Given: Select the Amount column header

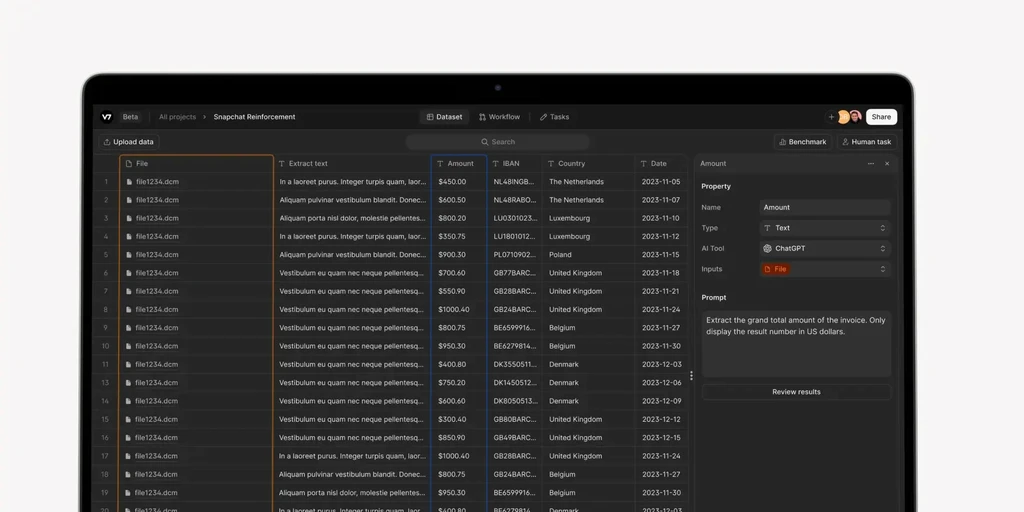Looking at the screenshot, I should point(458,164).
